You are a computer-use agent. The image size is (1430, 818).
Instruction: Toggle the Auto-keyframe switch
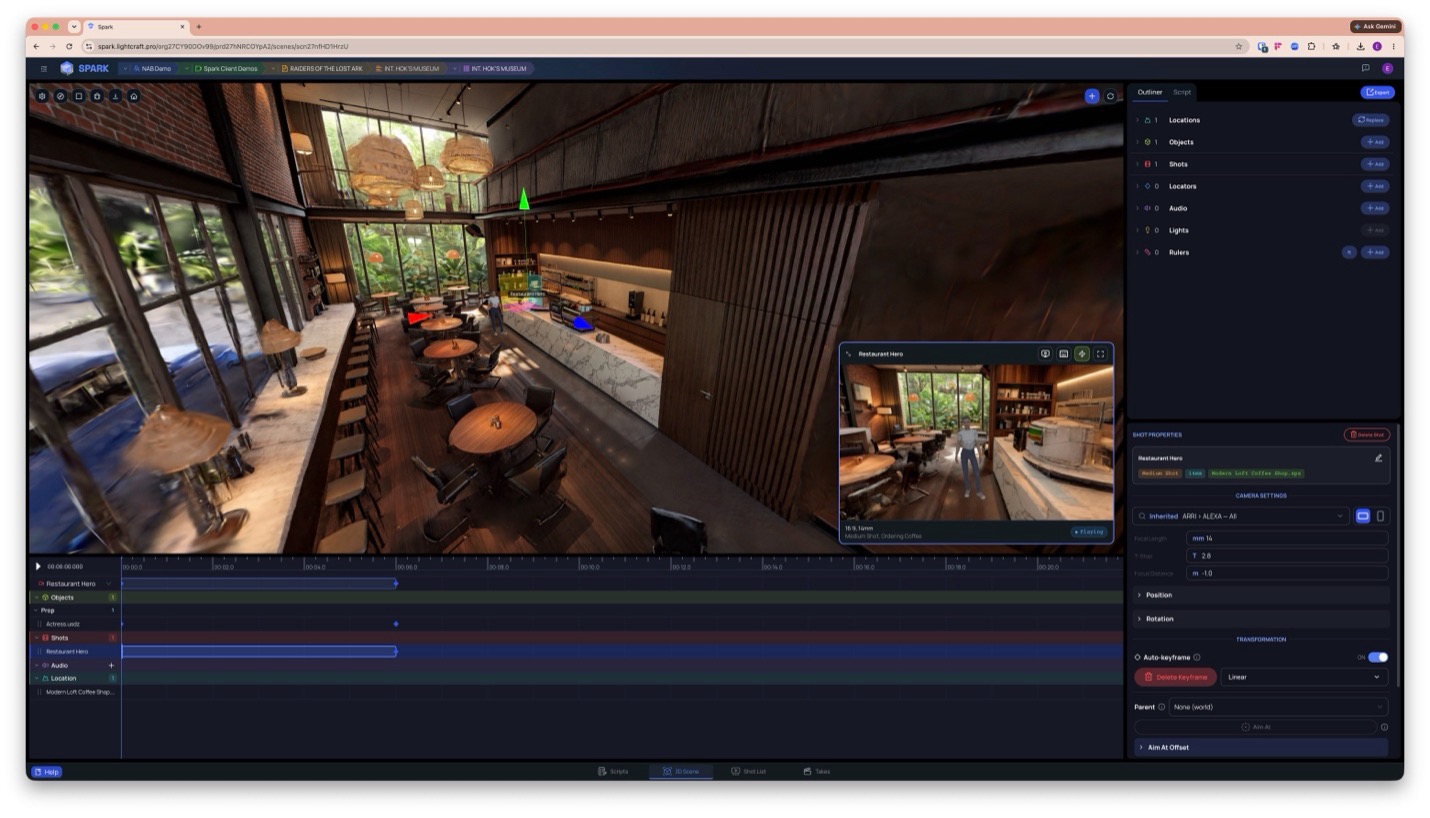[1378, 657]
